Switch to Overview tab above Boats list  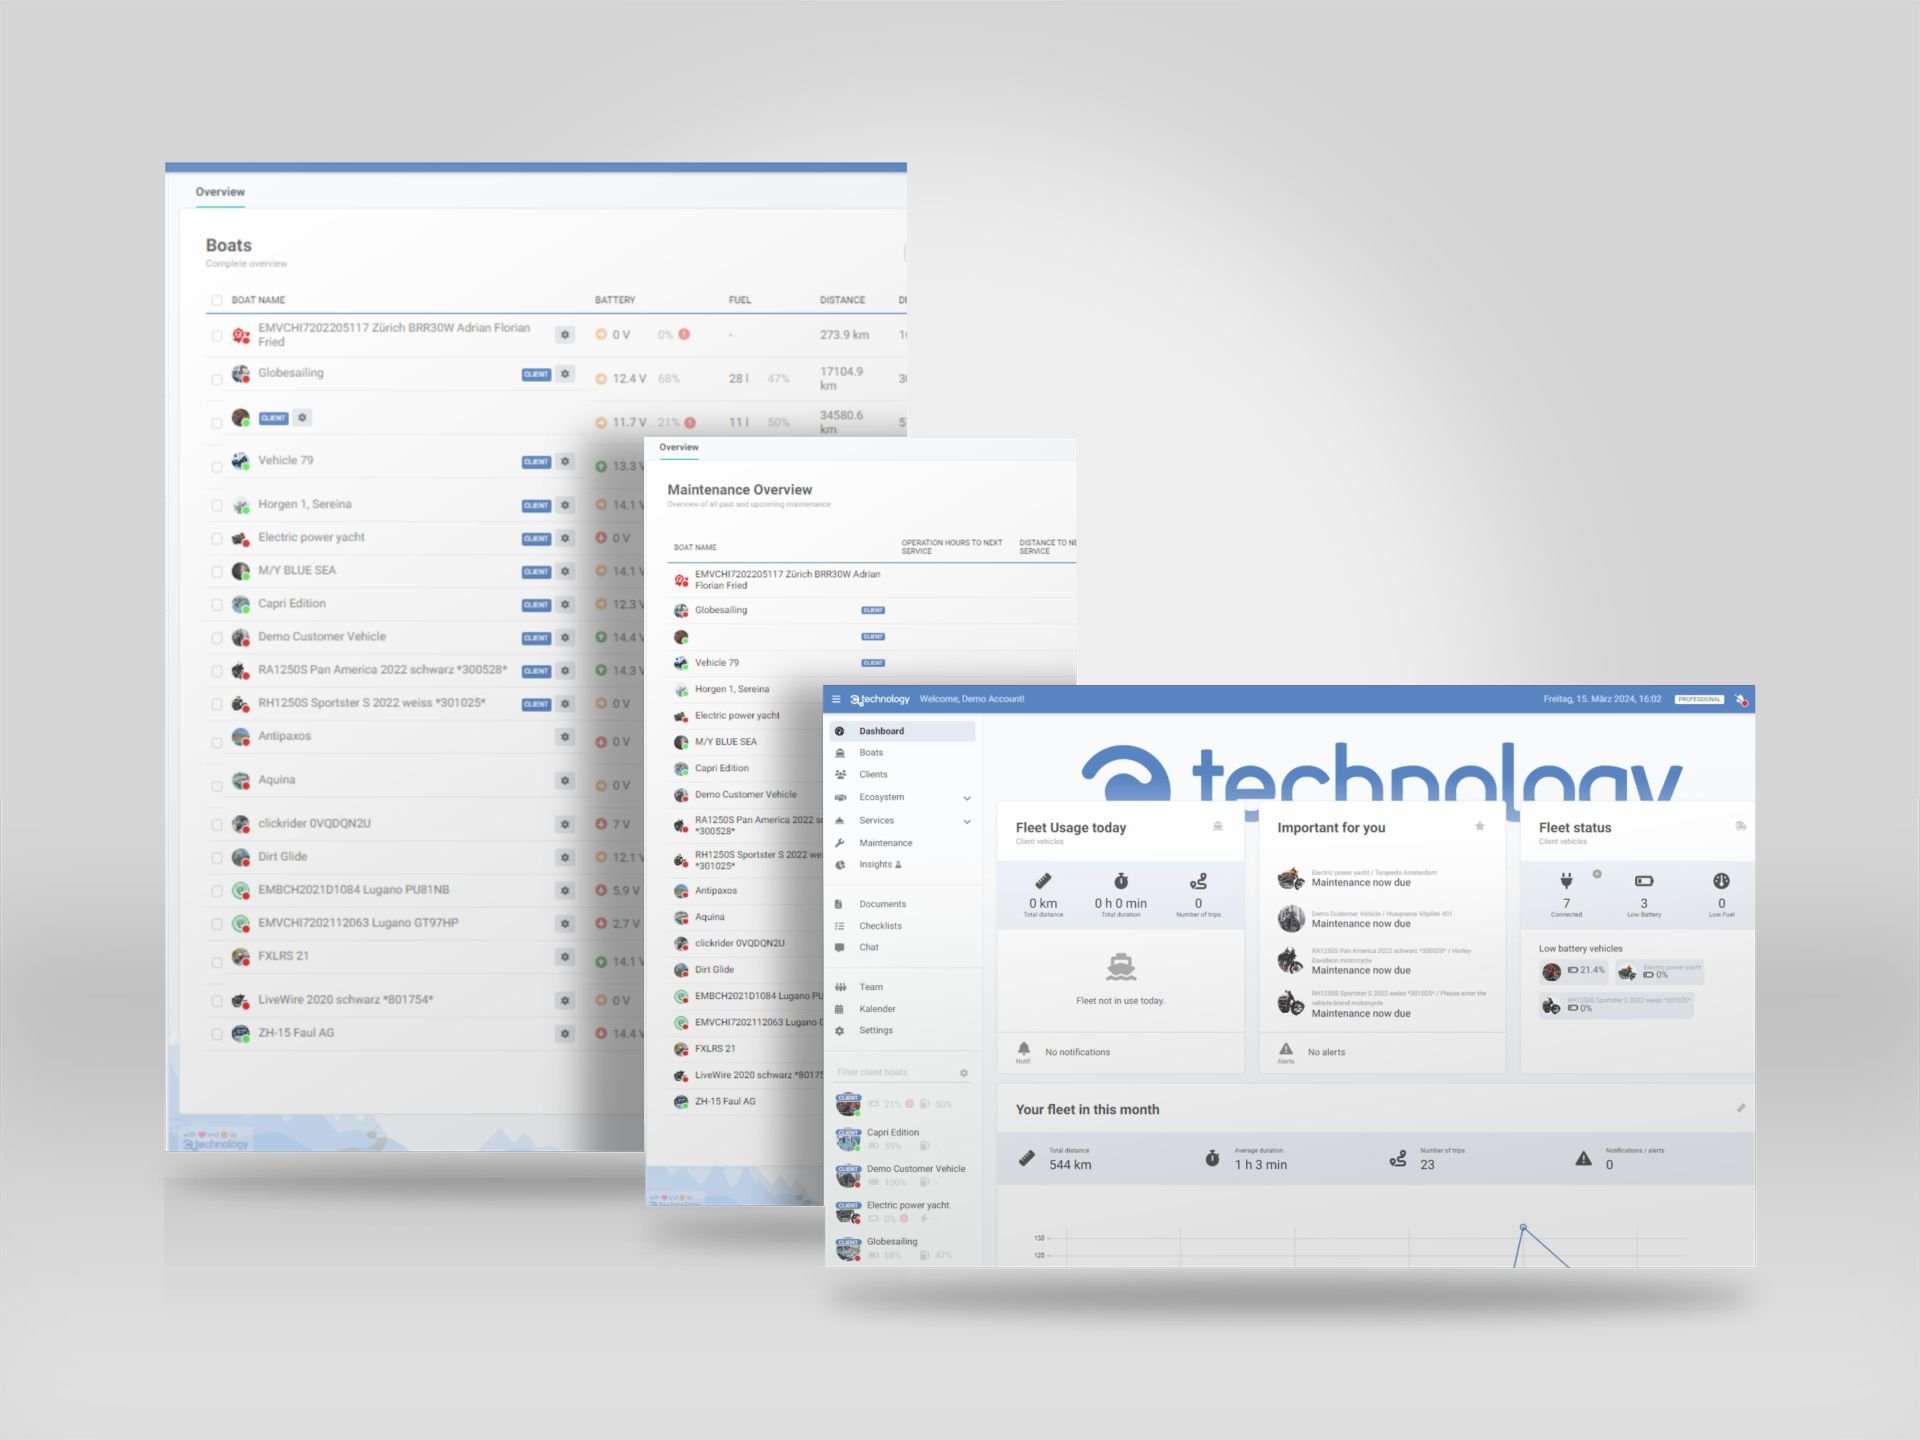(220, 192)
